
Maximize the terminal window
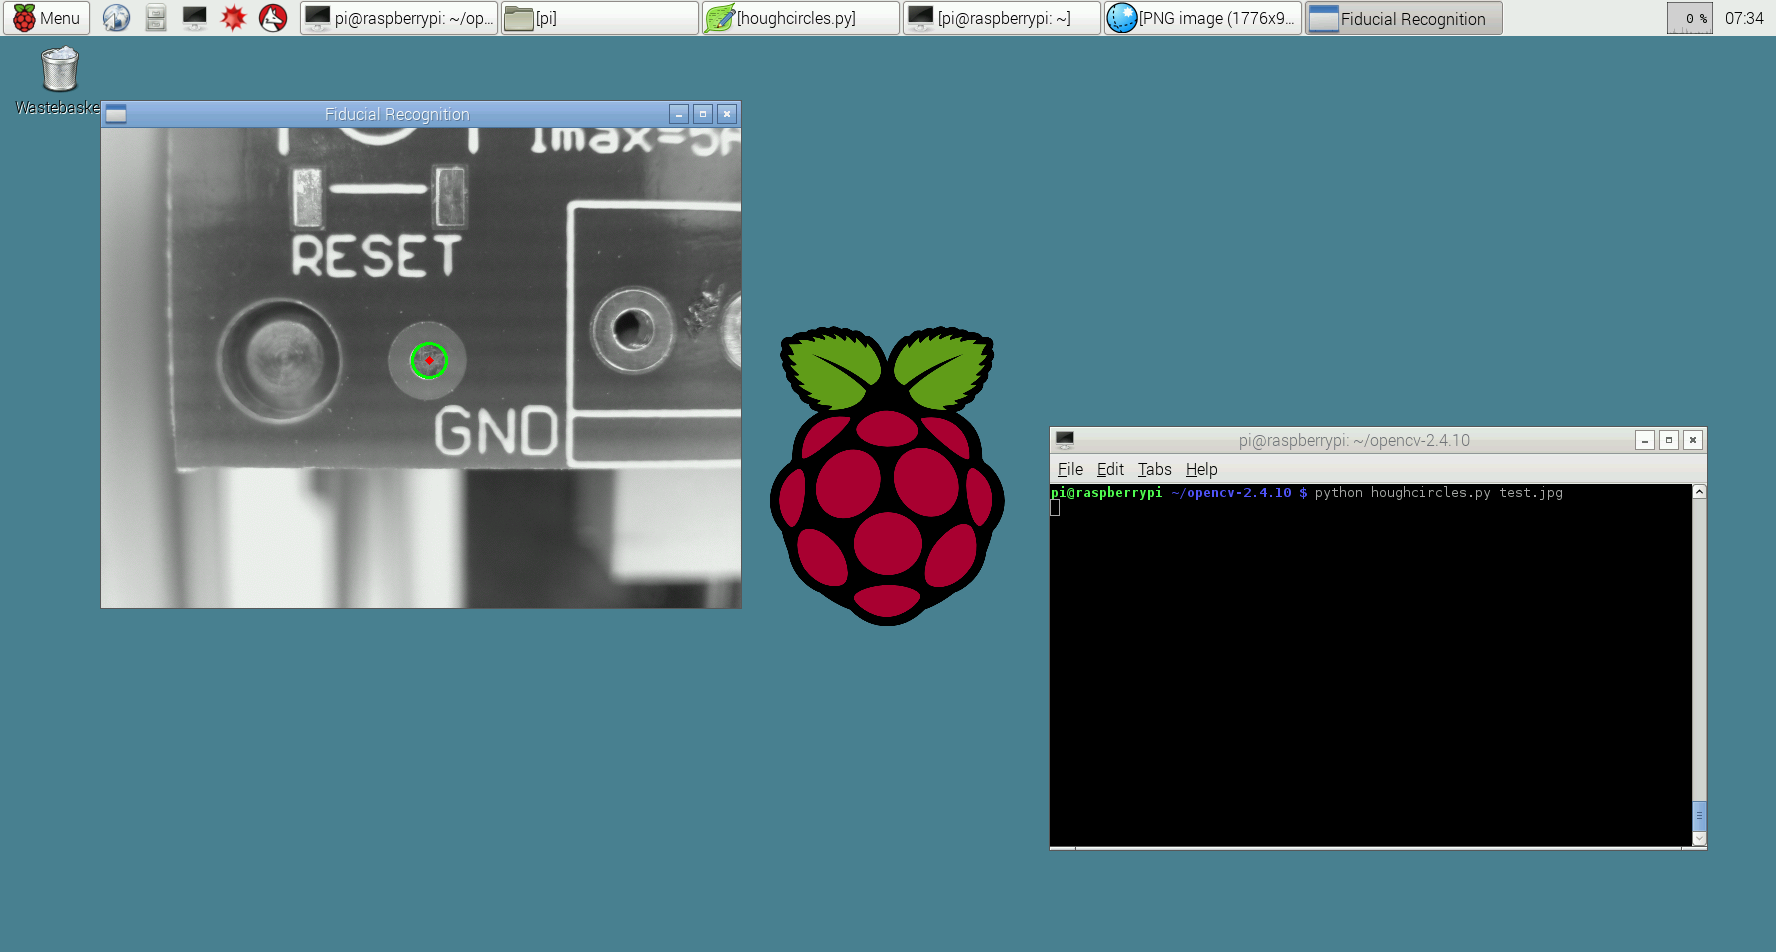coord(1669,440)
